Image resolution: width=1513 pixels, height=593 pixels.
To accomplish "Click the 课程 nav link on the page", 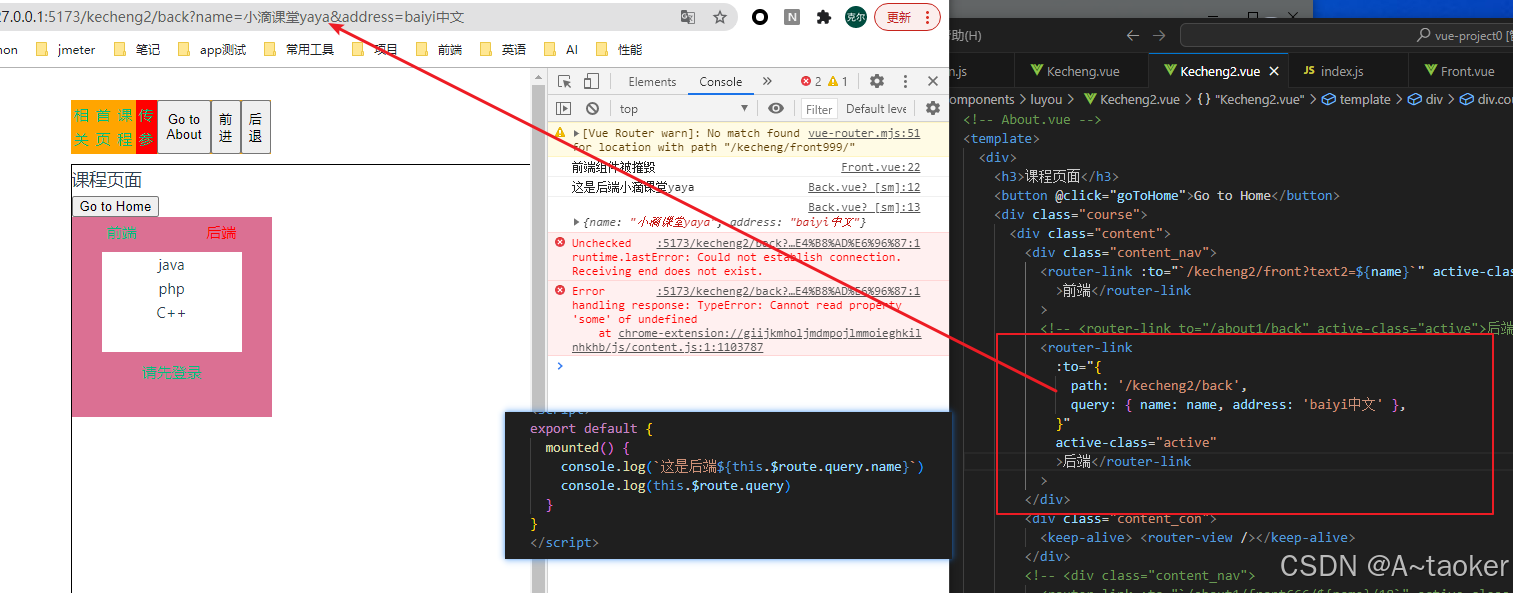I will tap(125, 127).
